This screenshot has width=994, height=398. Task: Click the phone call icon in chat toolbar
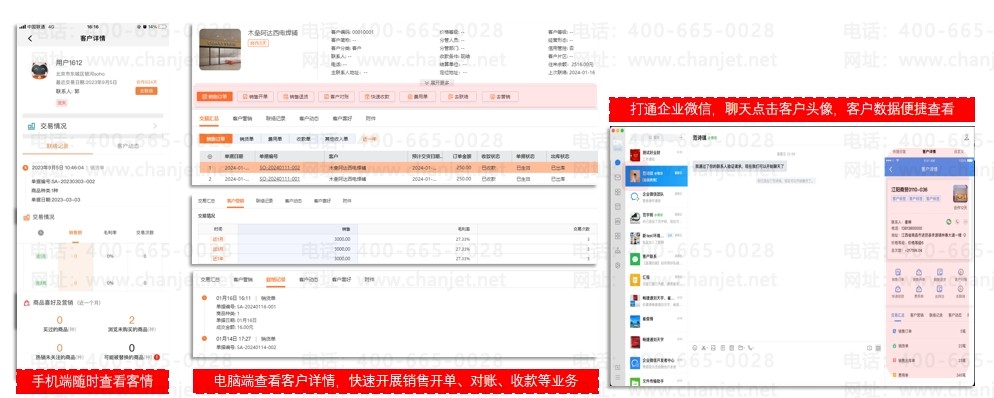(751, 348)
